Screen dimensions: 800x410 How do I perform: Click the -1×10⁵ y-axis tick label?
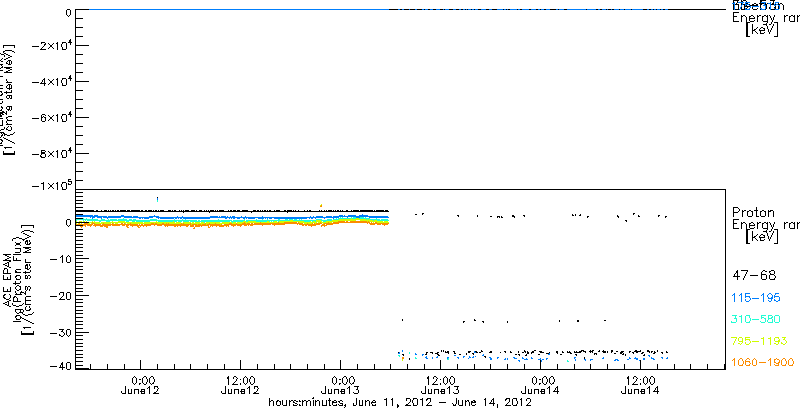tap(50, 185)
